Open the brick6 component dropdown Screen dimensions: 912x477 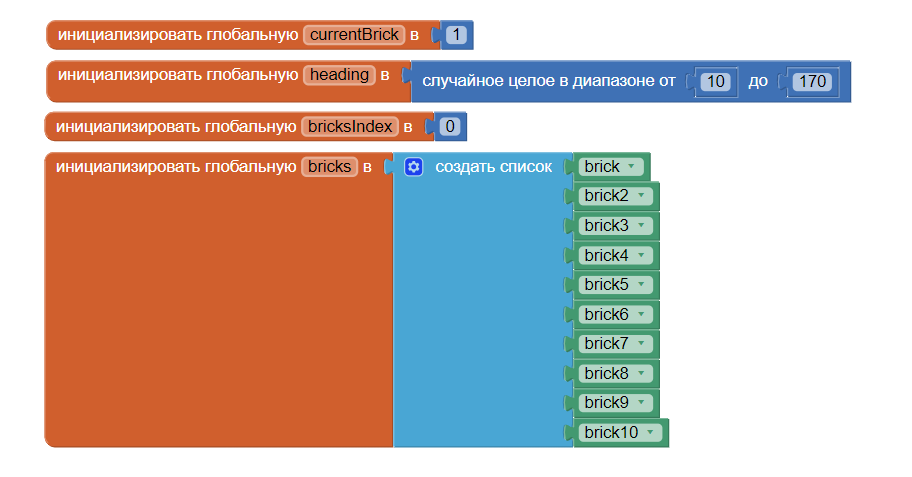(639, 314)
